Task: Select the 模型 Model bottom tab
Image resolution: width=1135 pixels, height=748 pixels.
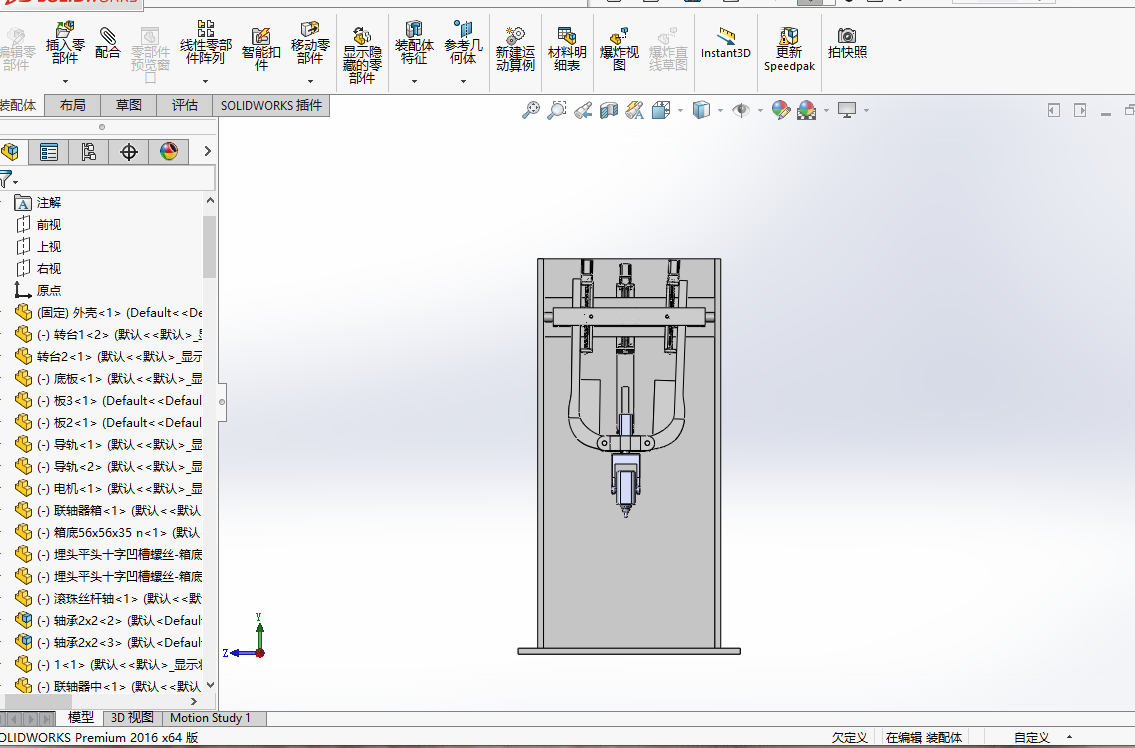Action: click(x=80, y=718)
